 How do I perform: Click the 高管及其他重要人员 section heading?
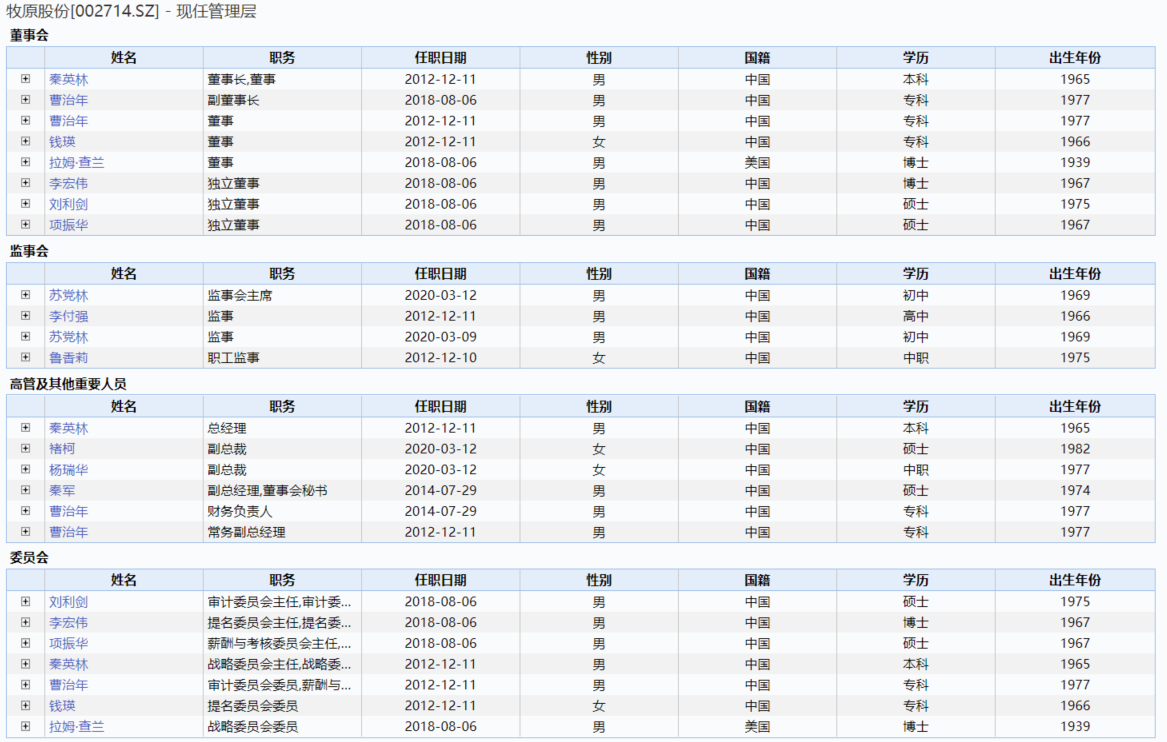click(68, 384)
